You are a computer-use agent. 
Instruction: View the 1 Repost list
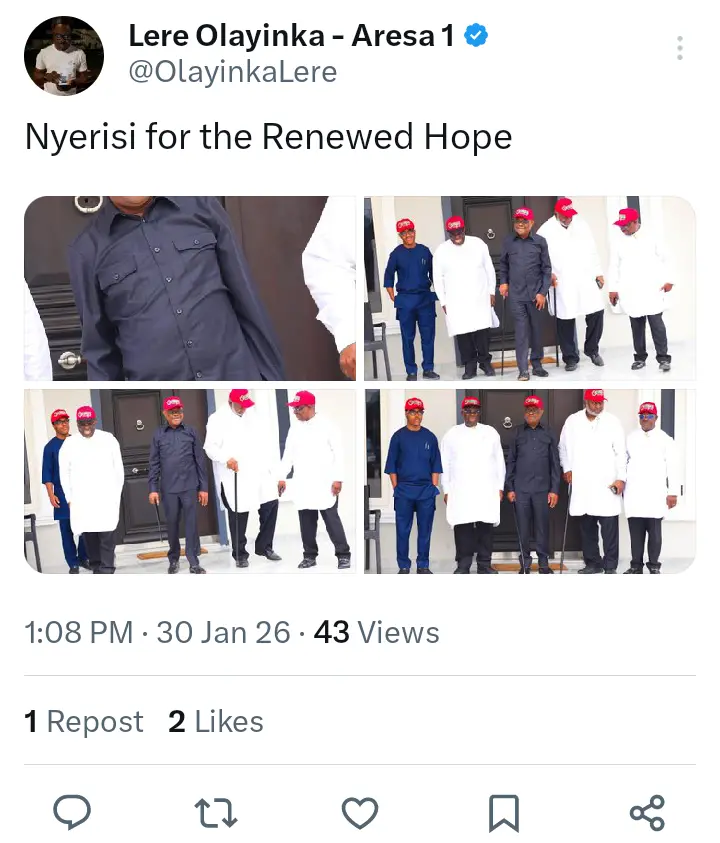point(84,722)
